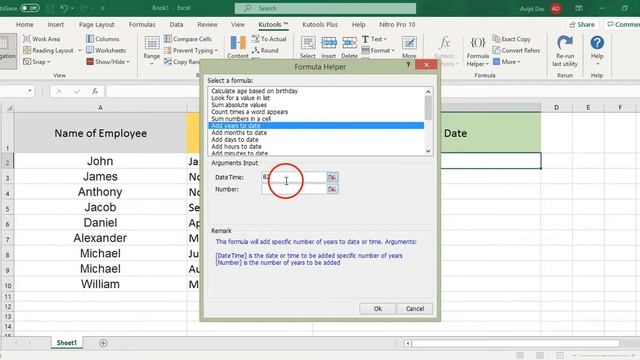Open the View tab
The height and width of the screenshot is (360, 640).
(238, 24)
